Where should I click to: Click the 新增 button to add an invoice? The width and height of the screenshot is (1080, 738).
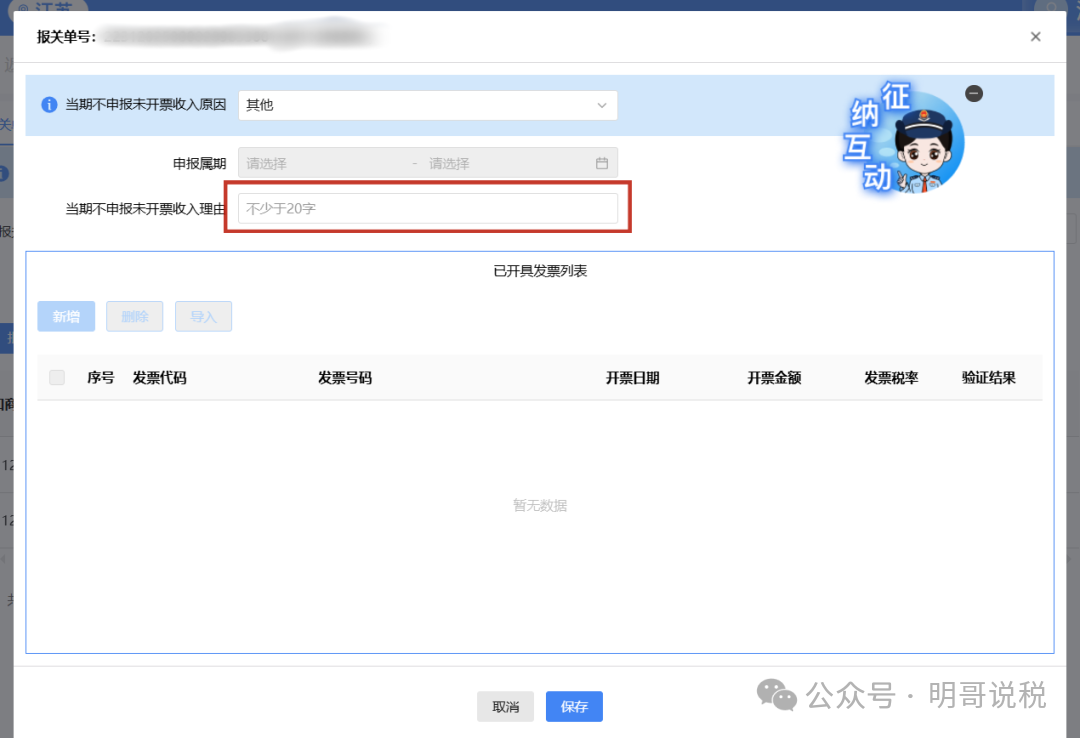[x=65, y=316]
